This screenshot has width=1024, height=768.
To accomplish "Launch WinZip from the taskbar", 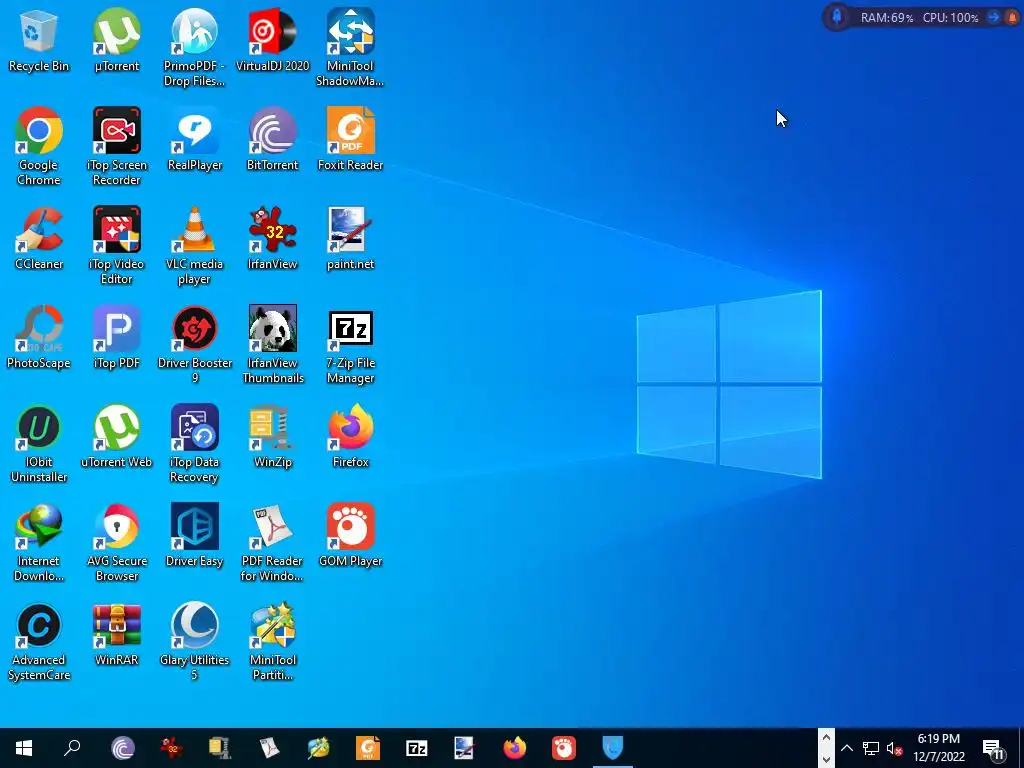I will pos(220,748).
